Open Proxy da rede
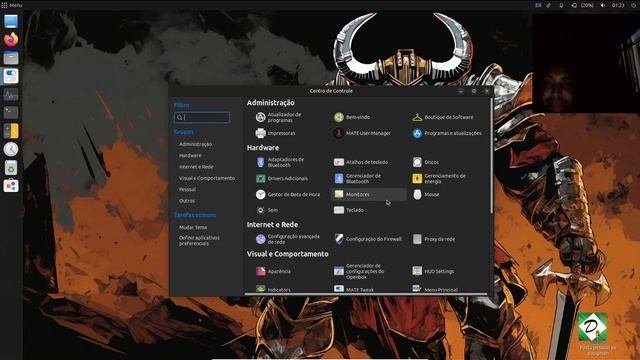Viewport: 640px width, 360px height. [433, 239]
